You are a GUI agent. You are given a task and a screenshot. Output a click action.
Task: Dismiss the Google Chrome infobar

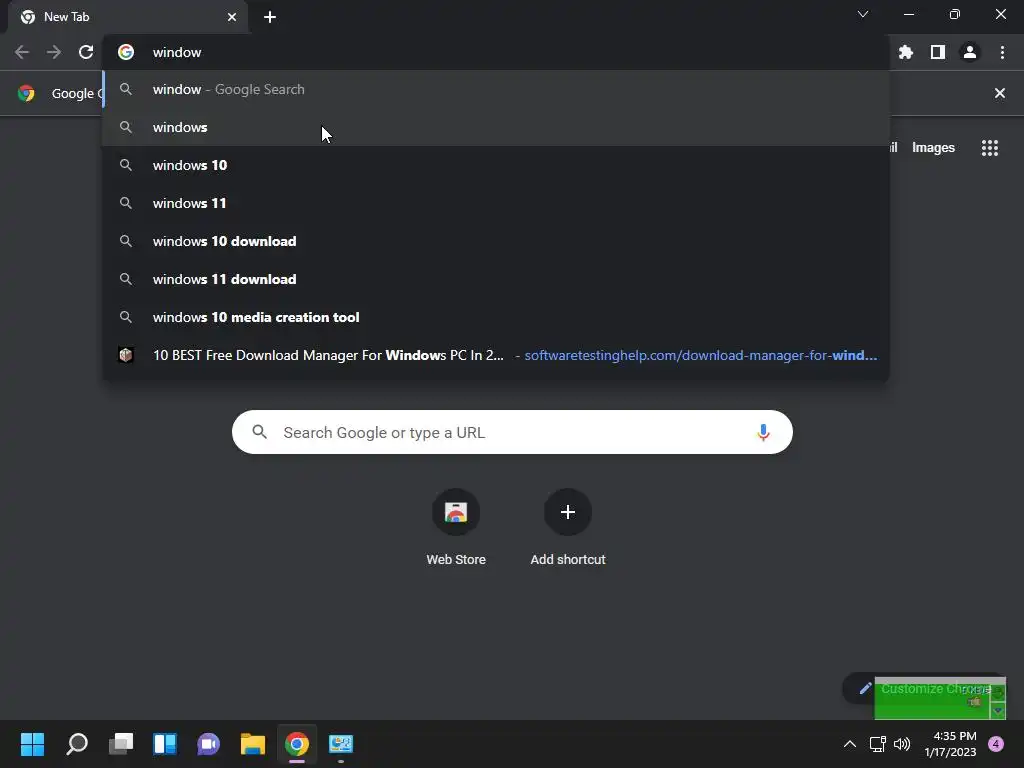coord(999,93)
